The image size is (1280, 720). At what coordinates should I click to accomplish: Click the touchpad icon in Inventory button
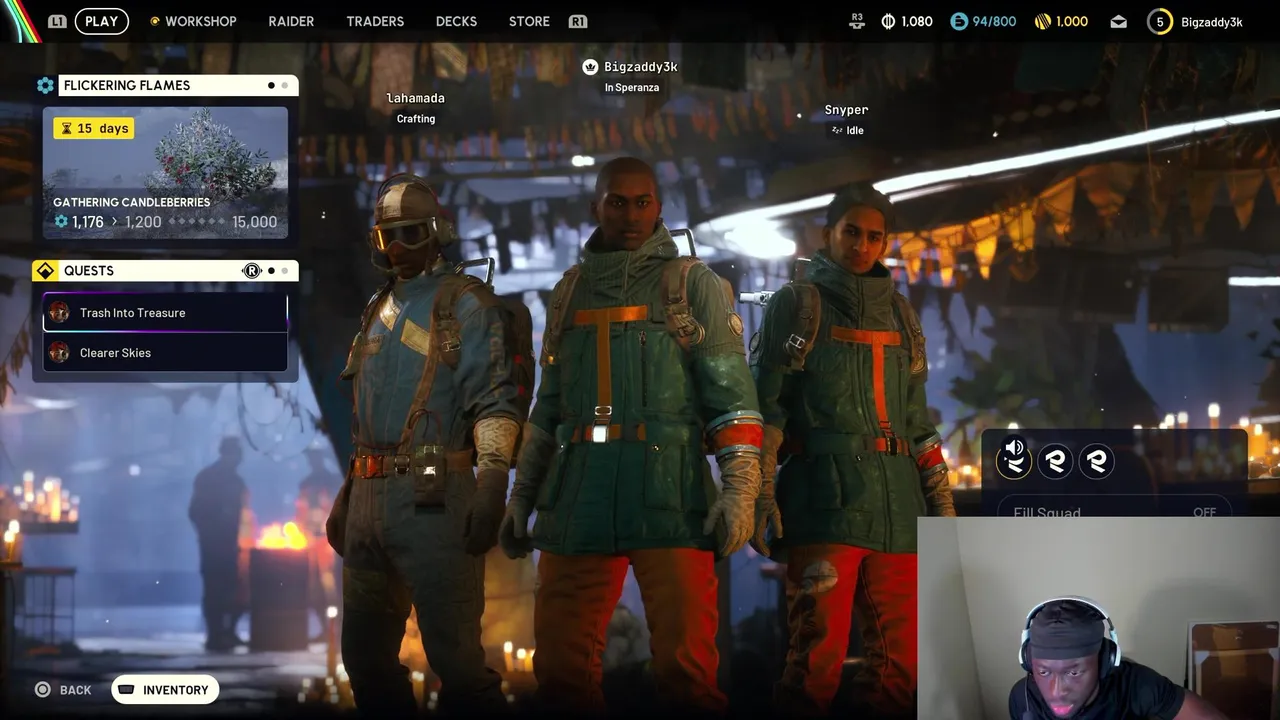click(x=126, y=690)
